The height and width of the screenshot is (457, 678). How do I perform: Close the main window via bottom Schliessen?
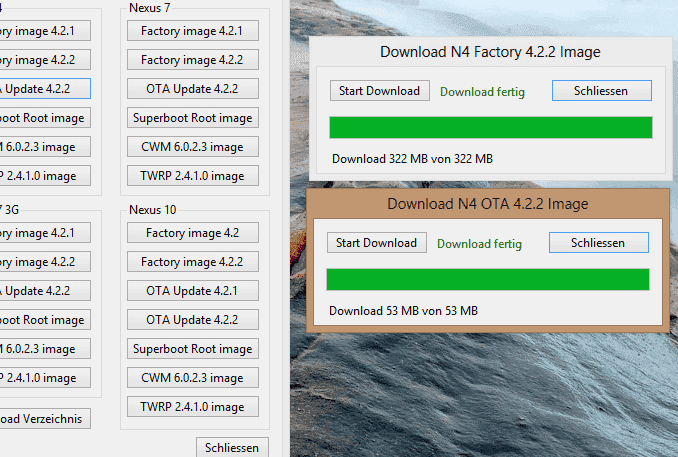click(x=232, y=447)
